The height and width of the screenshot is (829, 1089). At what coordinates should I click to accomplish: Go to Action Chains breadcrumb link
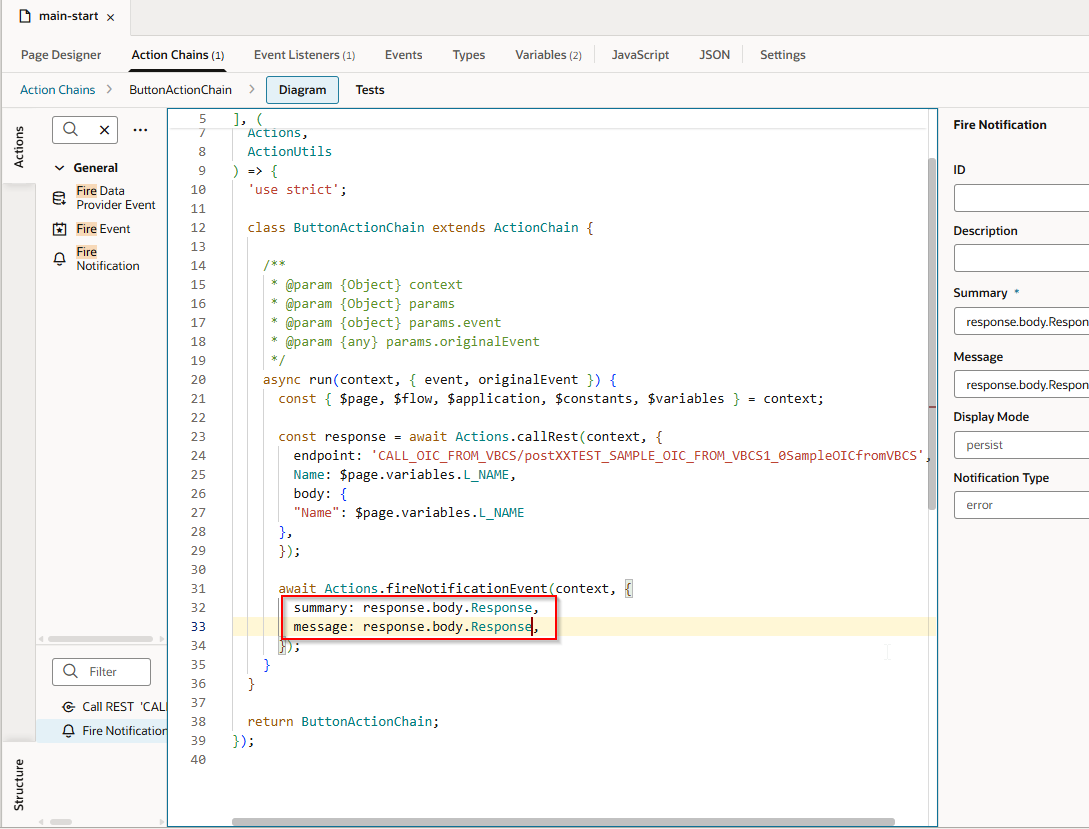tap(58, 90)
